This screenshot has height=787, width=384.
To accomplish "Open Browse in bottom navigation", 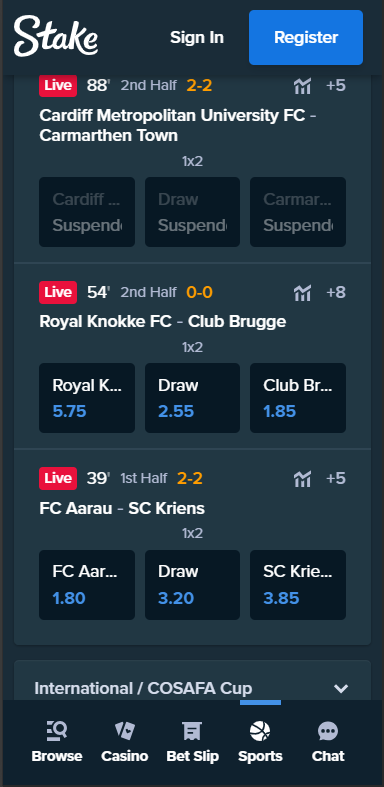I will tap(57, 742).
